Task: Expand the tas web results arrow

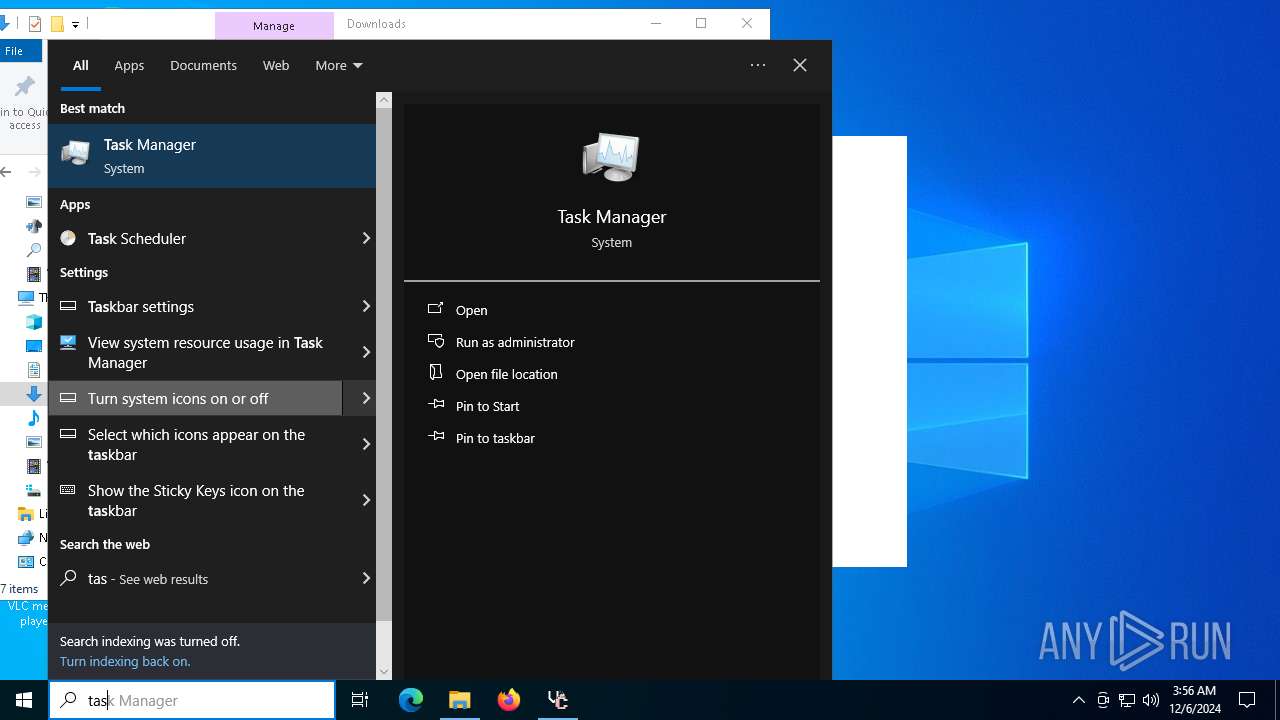Action: point(366,578)
